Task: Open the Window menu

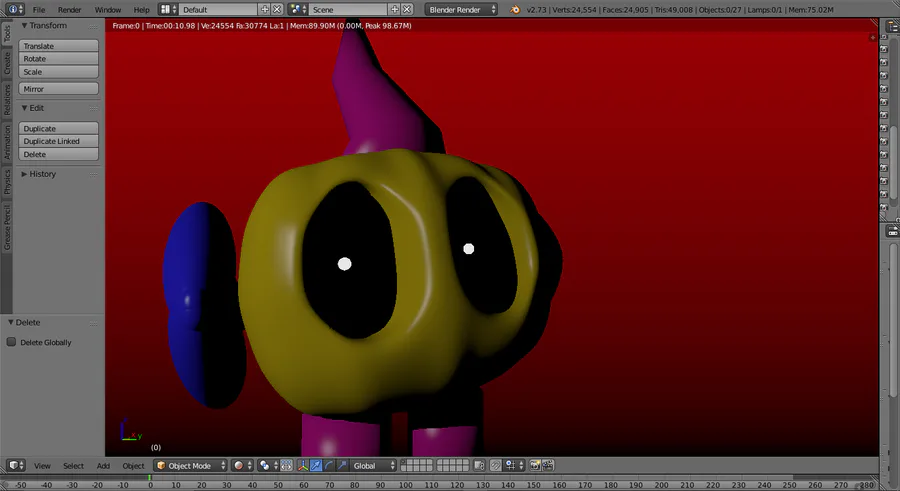Action: pos(107,10)
